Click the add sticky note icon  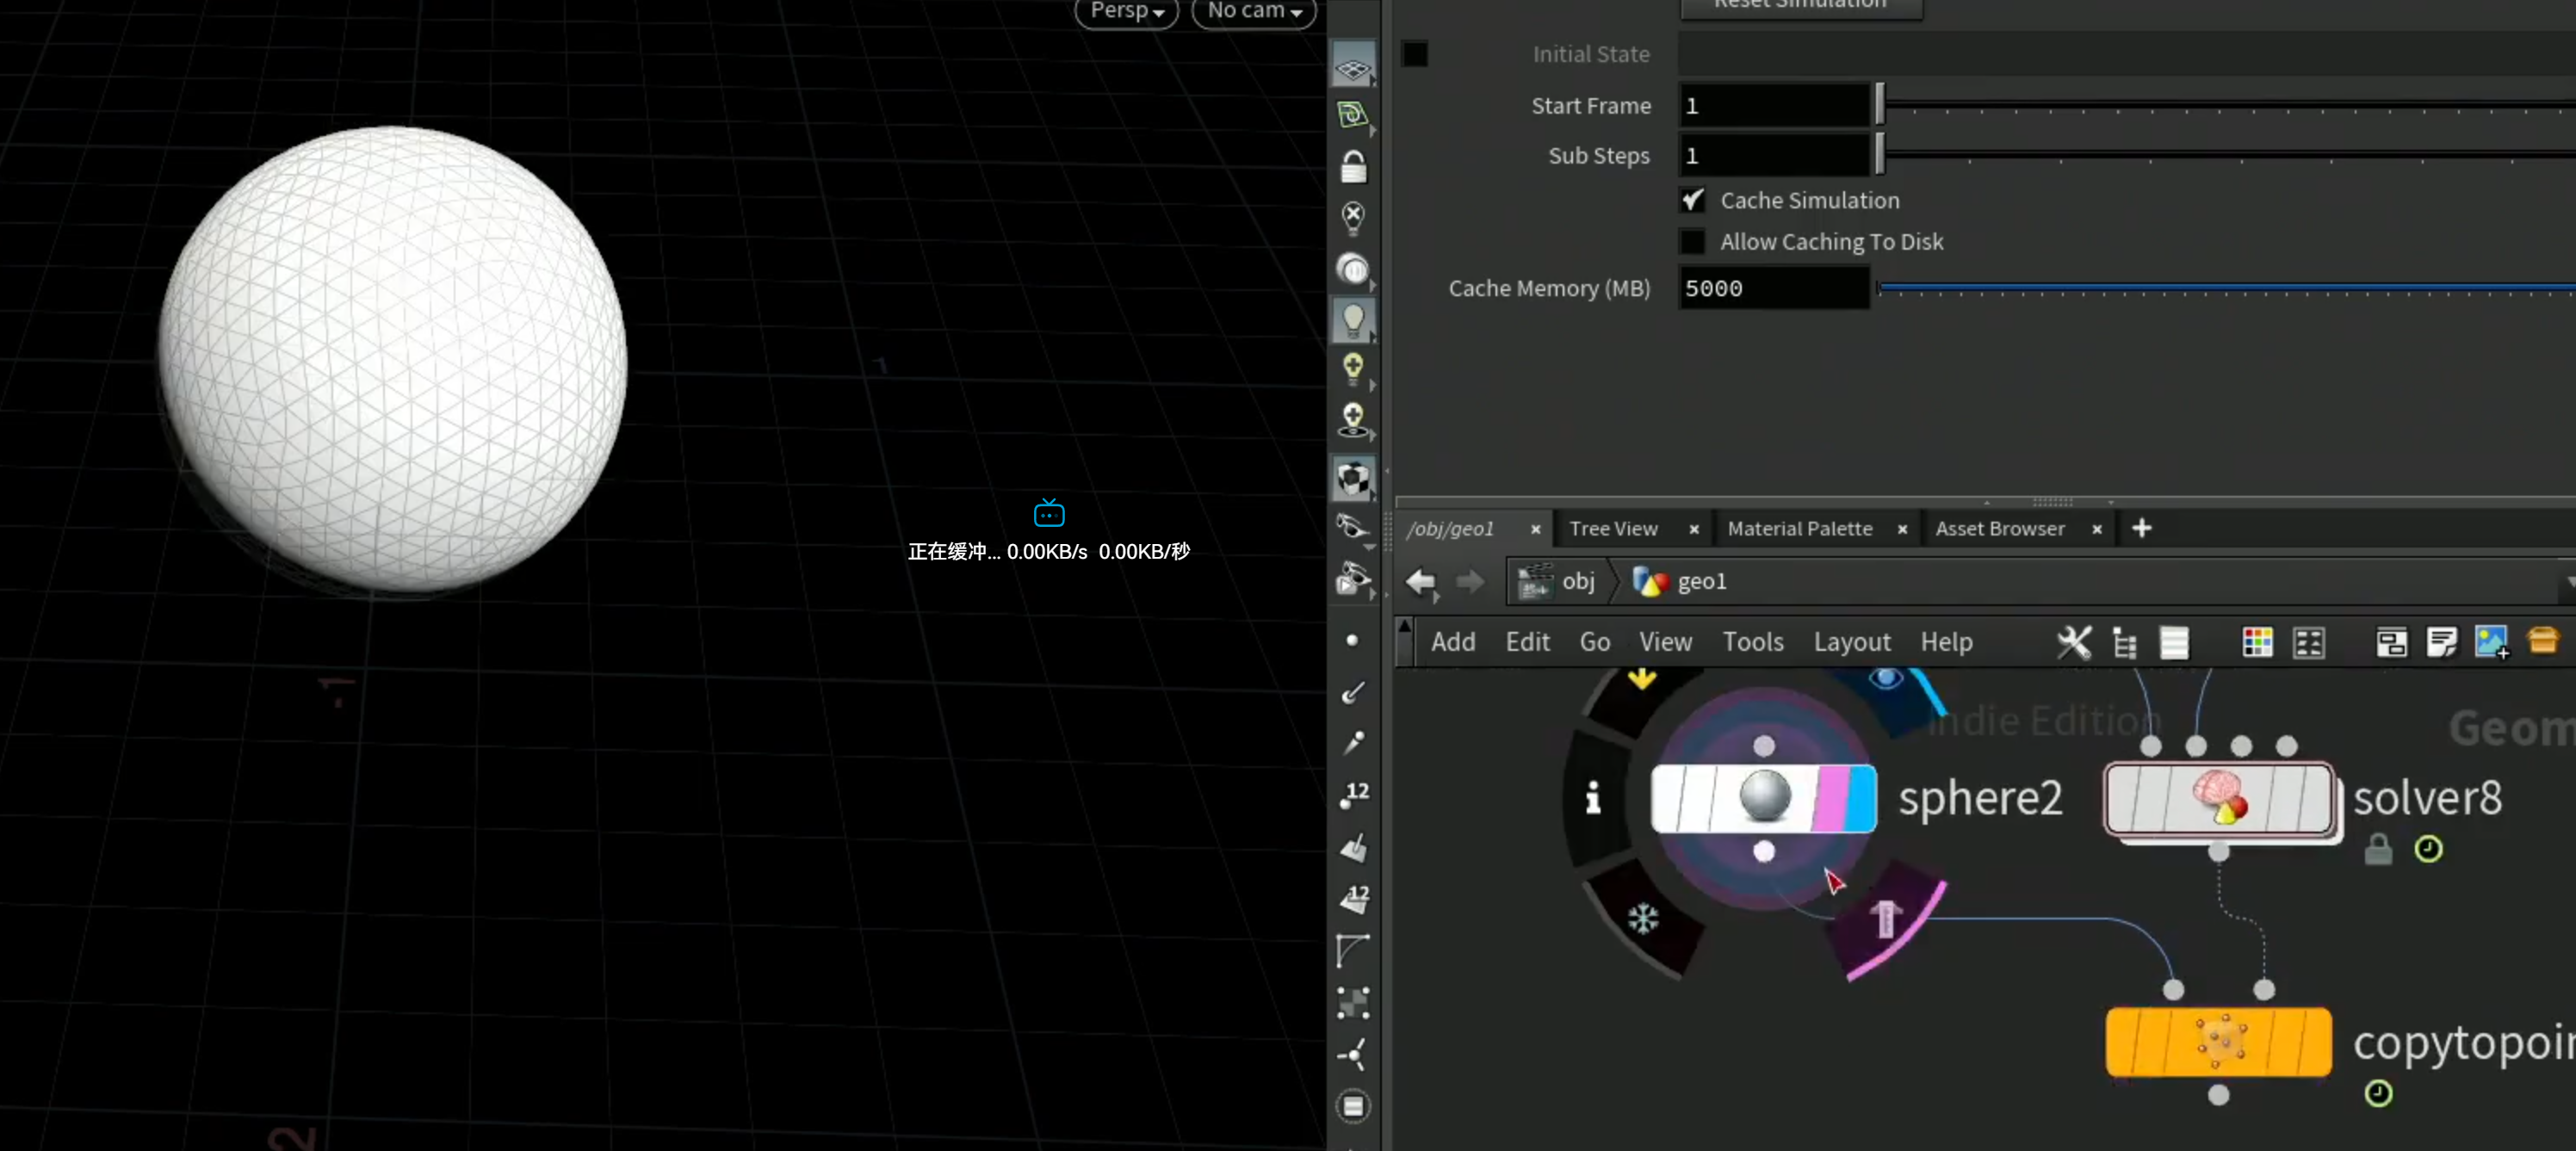(2441, 642)
